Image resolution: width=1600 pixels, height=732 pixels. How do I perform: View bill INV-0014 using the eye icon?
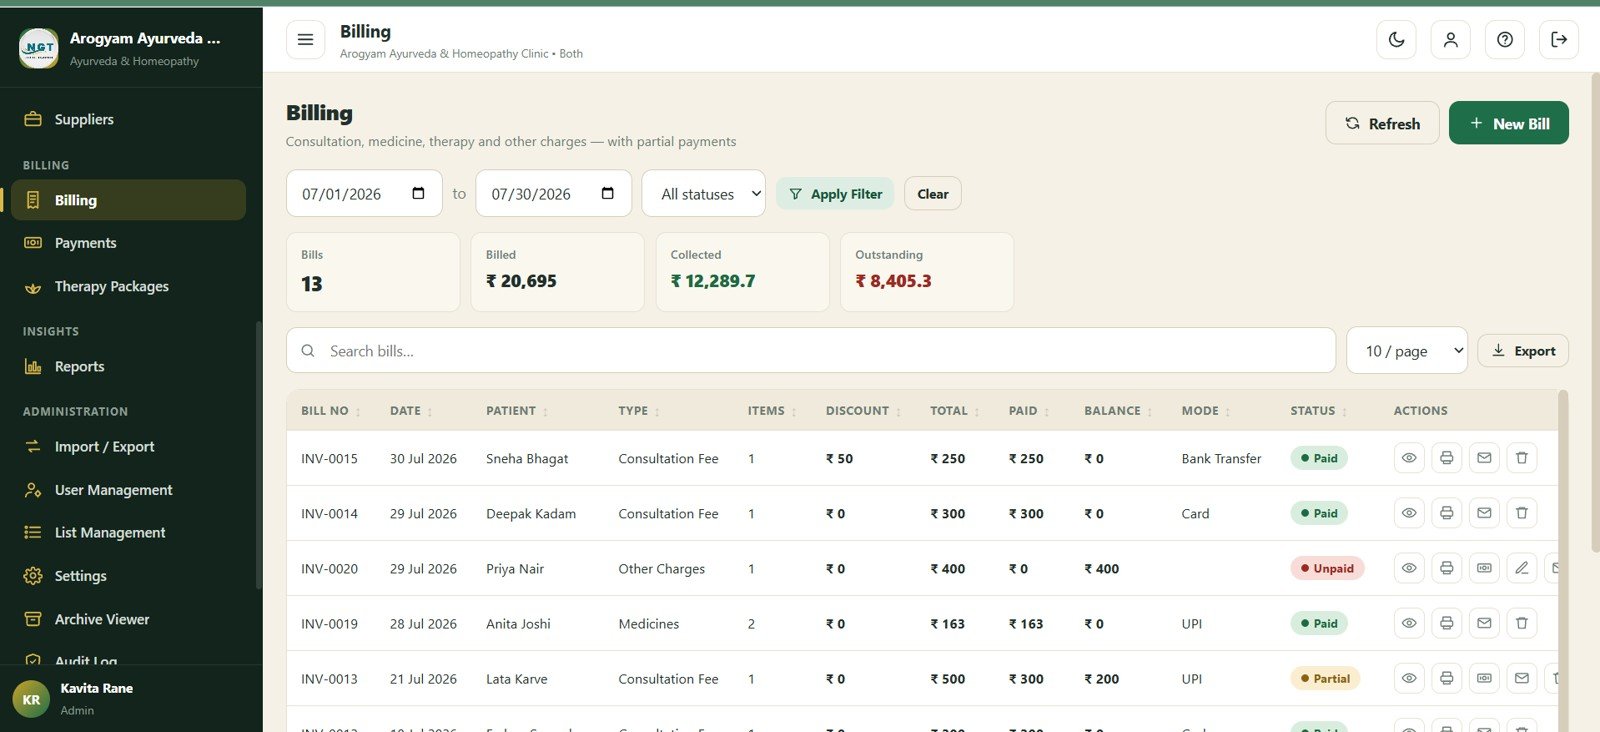click(x=1409, y=513)
